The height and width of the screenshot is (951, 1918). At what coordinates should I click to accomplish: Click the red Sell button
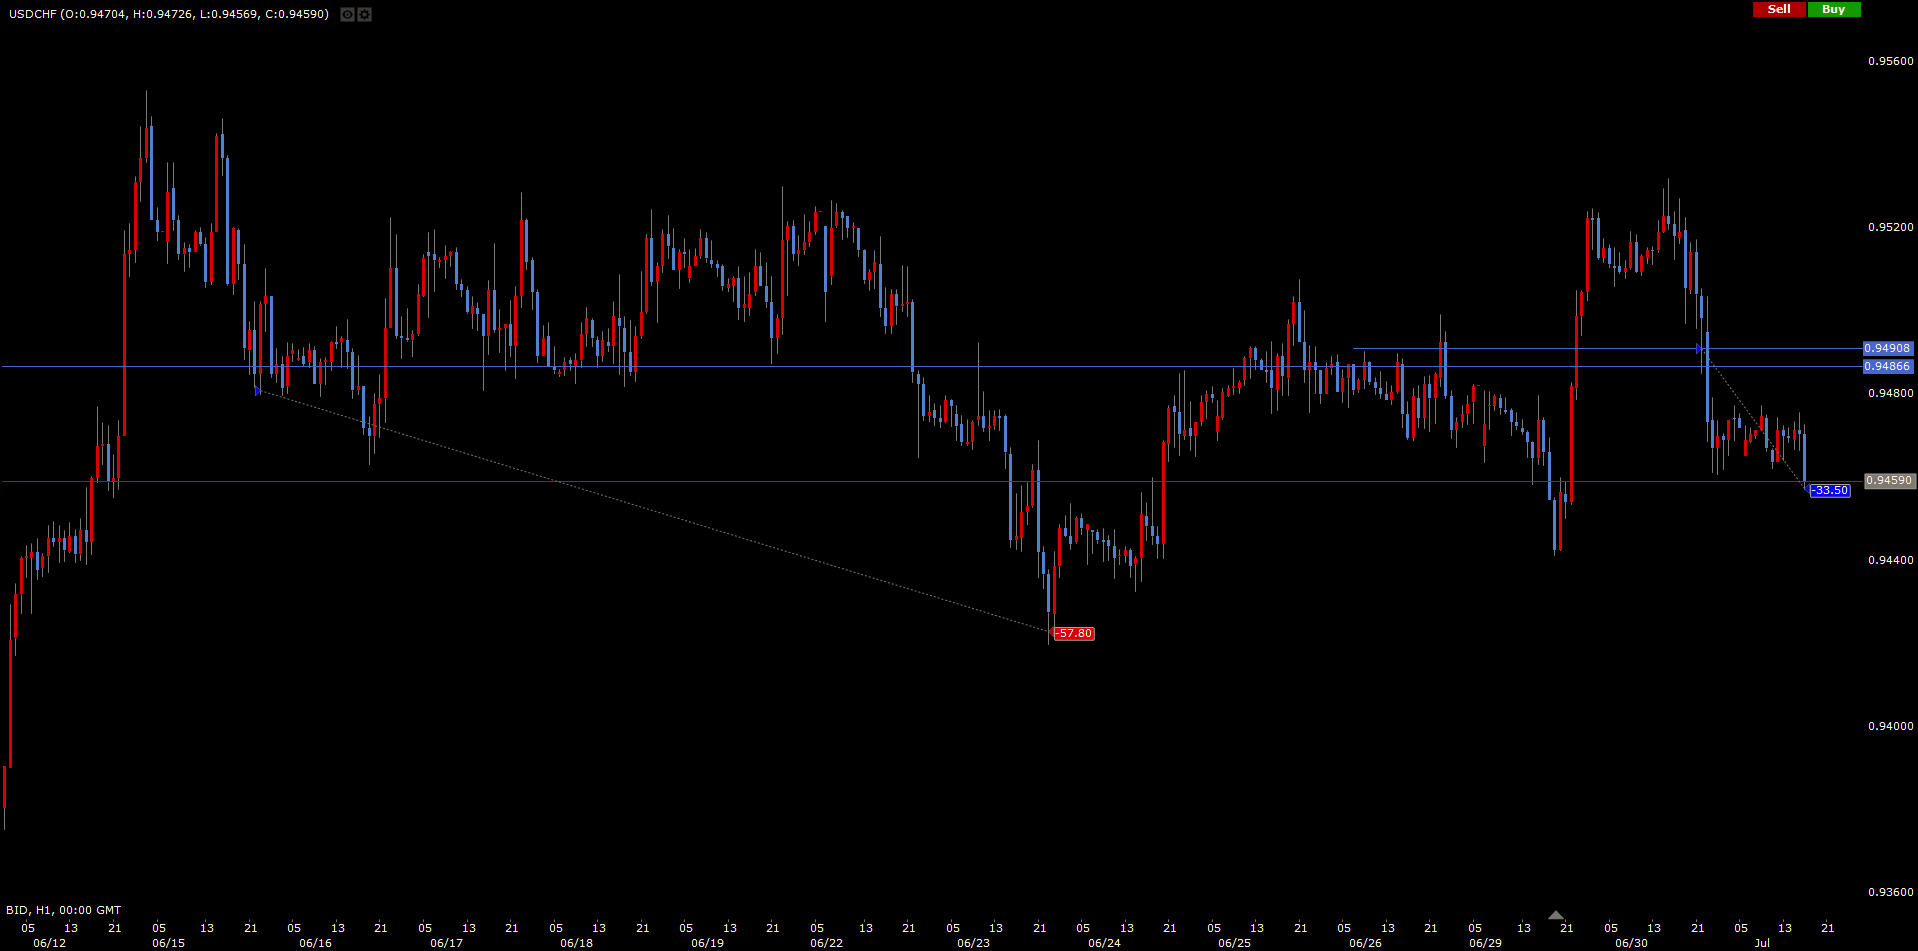pyautogui.click(x=1779, y=9)
